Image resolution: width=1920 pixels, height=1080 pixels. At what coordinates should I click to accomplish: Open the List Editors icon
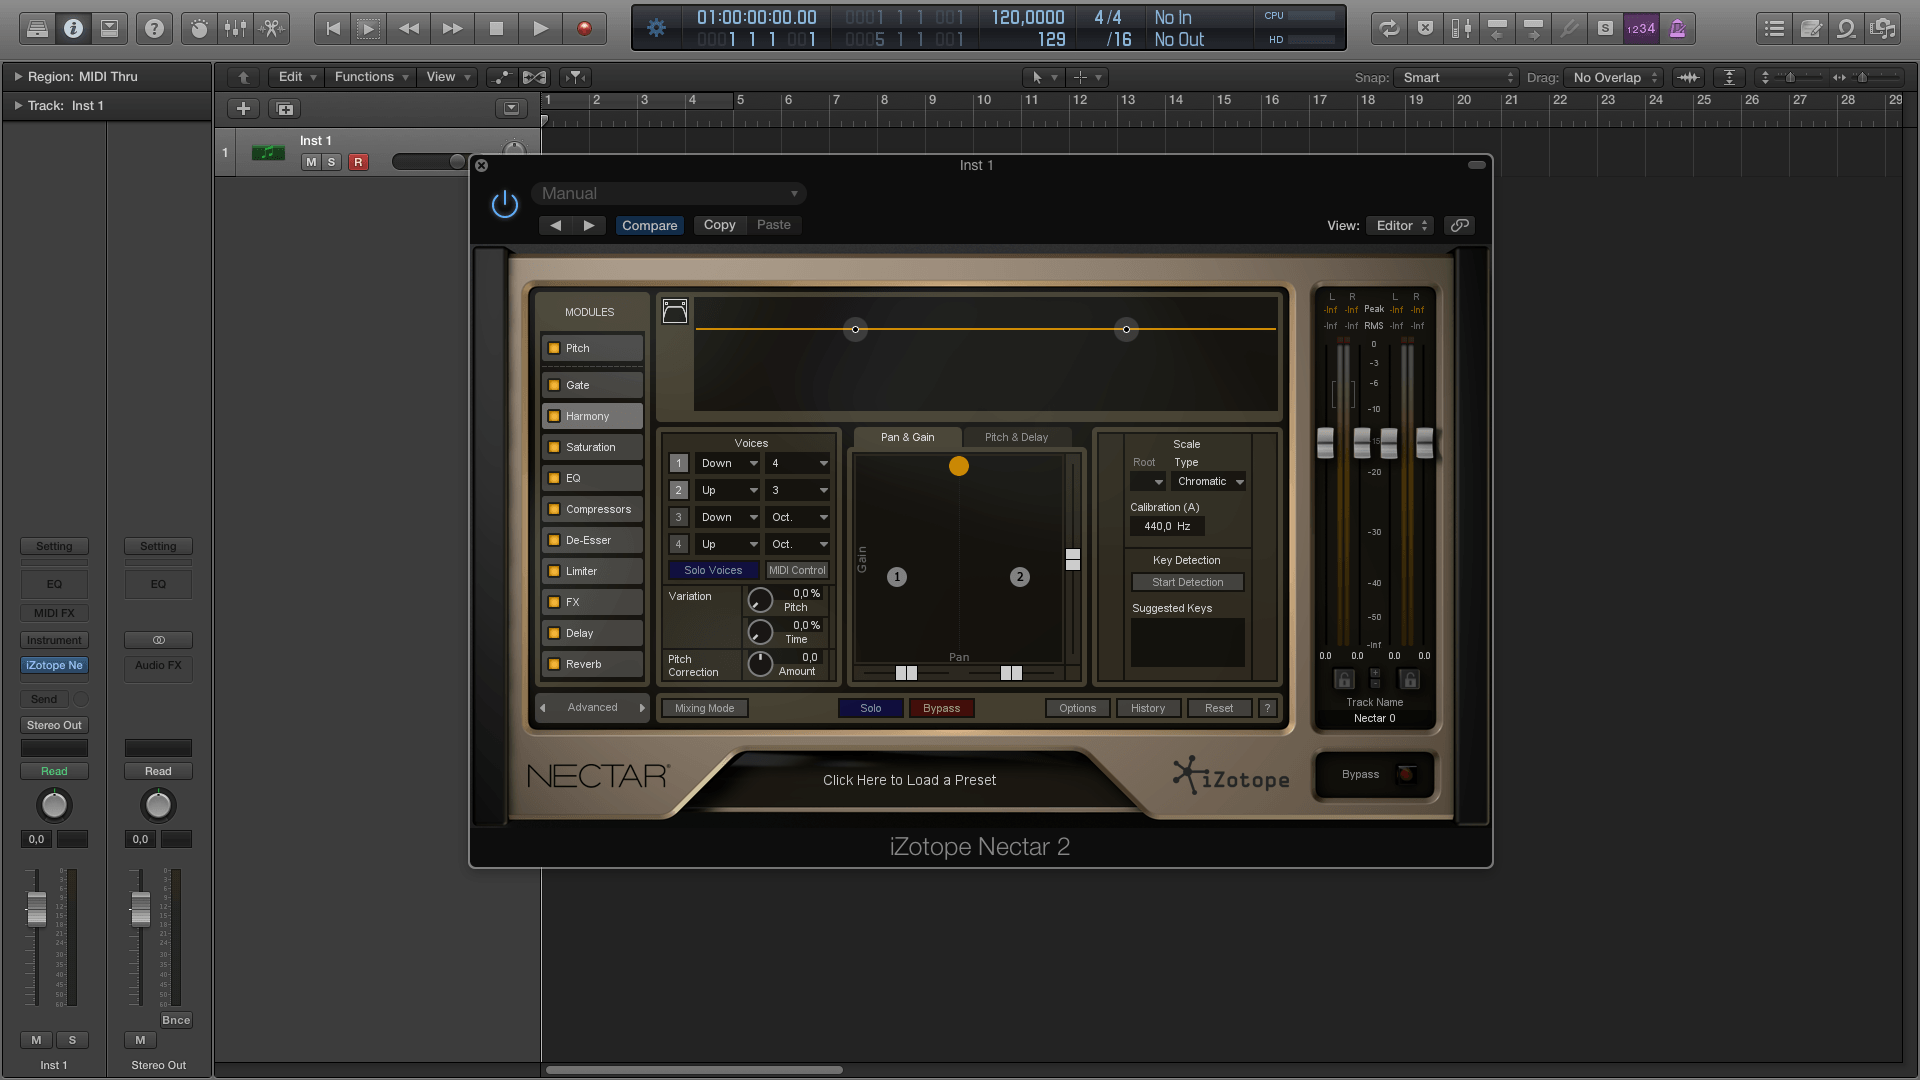[x=1775, y=29]
